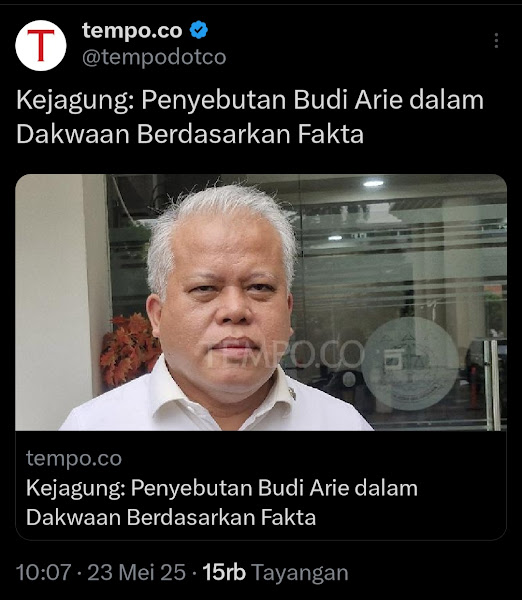Click the ceiling light in the photo
Image resolution: width=522 pixels, height=600 pixels.
373,184
